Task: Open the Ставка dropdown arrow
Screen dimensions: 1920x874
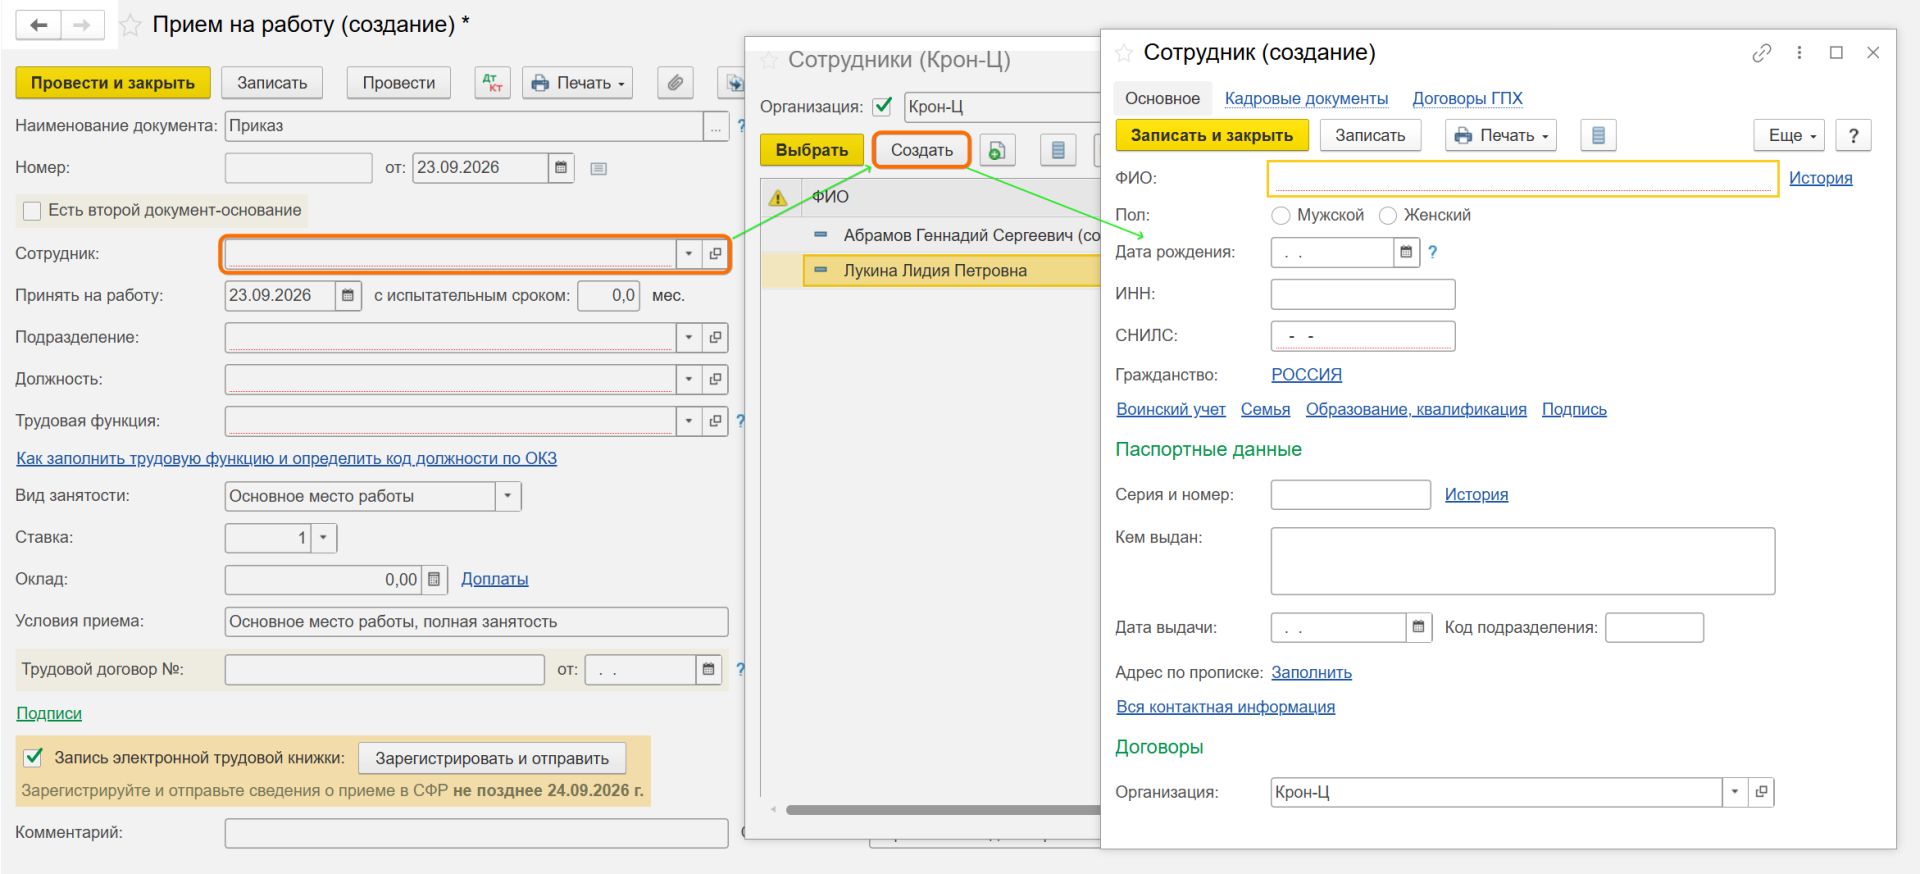Action: [324, 538]
